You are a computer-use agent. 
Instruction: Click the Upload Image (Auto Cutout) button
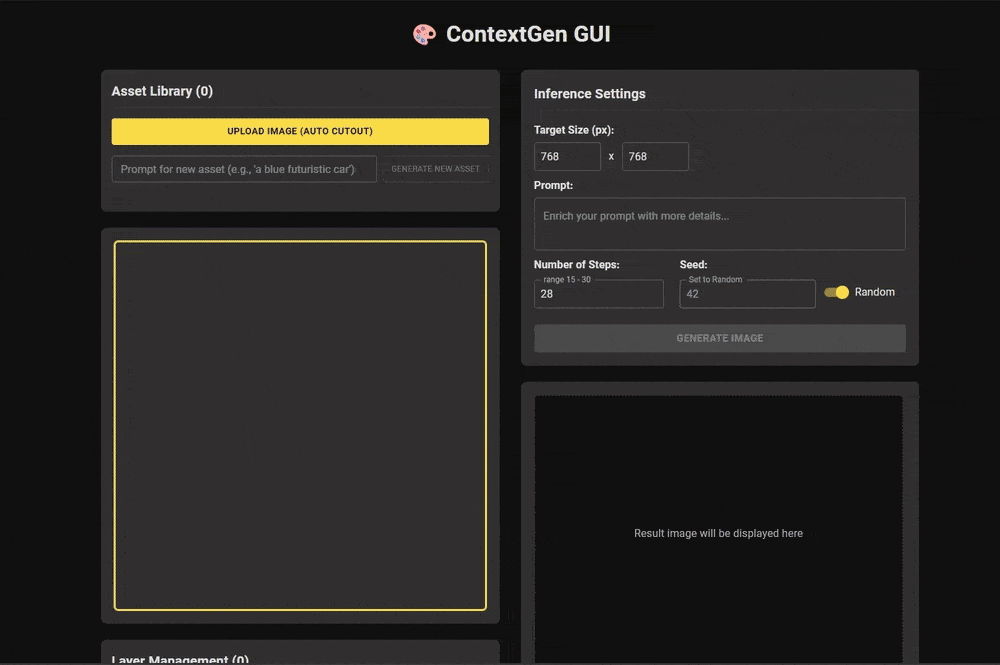(300, 131)
